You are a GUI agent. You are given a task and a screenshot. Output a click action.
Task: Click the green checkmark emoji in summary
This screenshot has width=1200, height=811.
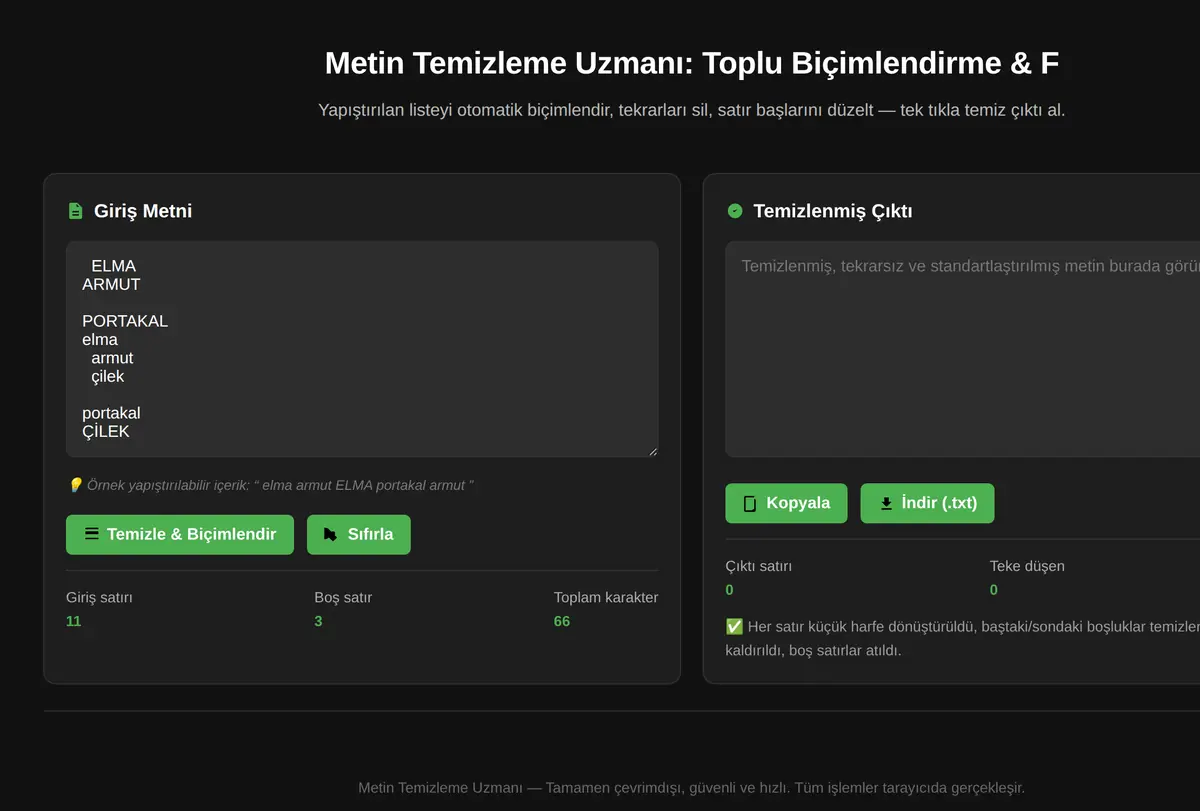tap(734, 626)
